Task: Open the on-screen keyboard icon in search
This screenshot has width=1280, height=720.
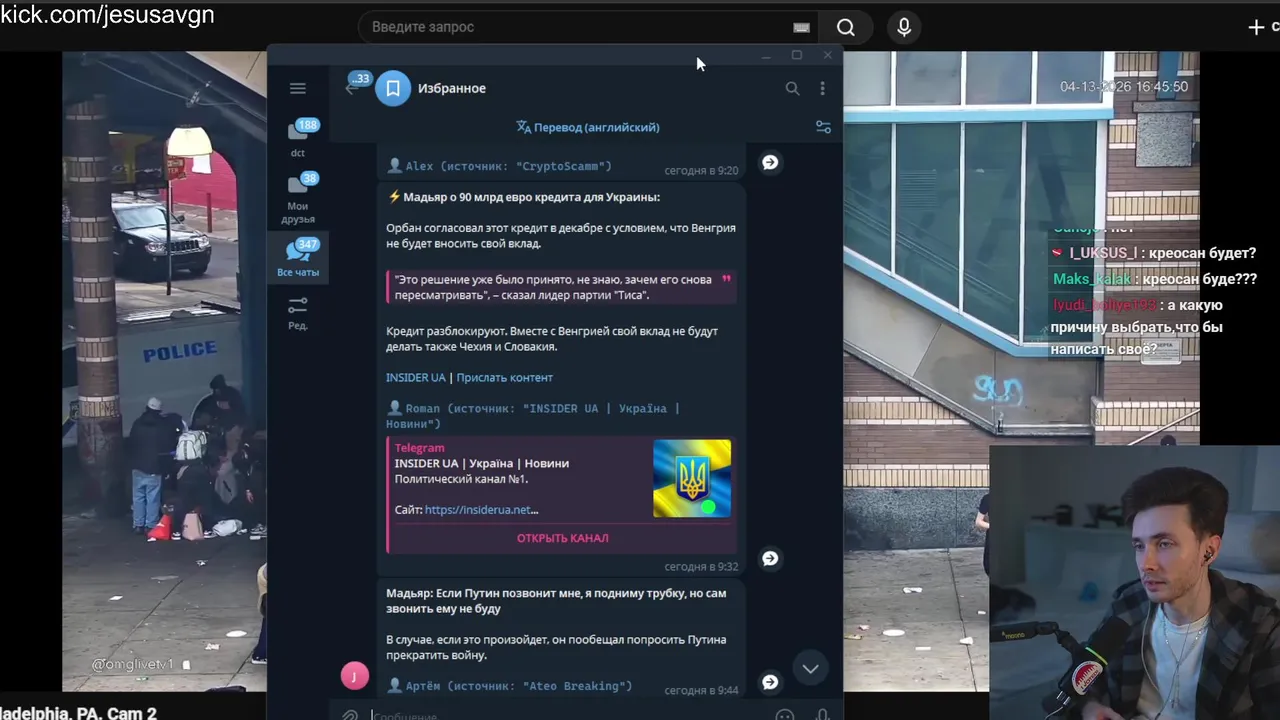Action: 801,27
